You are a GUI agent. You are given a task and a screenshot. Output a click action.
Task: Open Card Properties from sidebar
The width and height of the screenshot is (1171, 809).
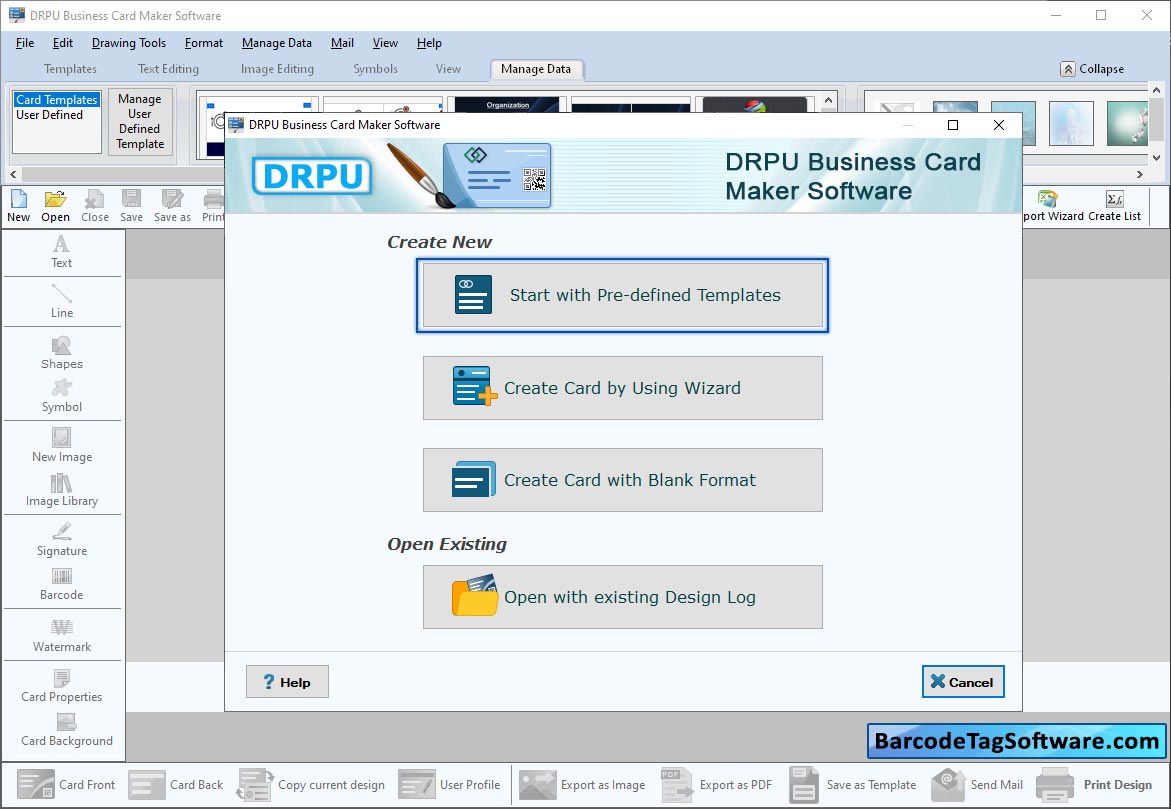tap(61, 686)
